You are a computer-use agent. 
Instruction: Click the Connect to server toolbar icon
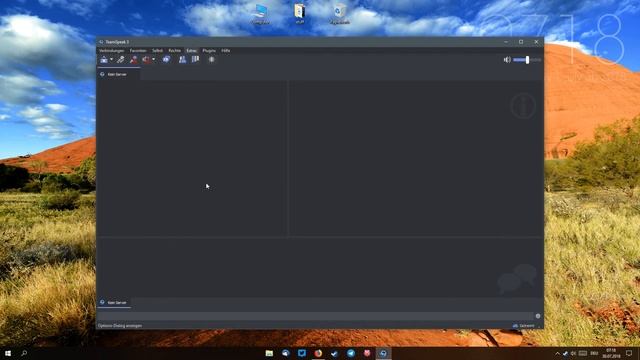coord(104,60)
